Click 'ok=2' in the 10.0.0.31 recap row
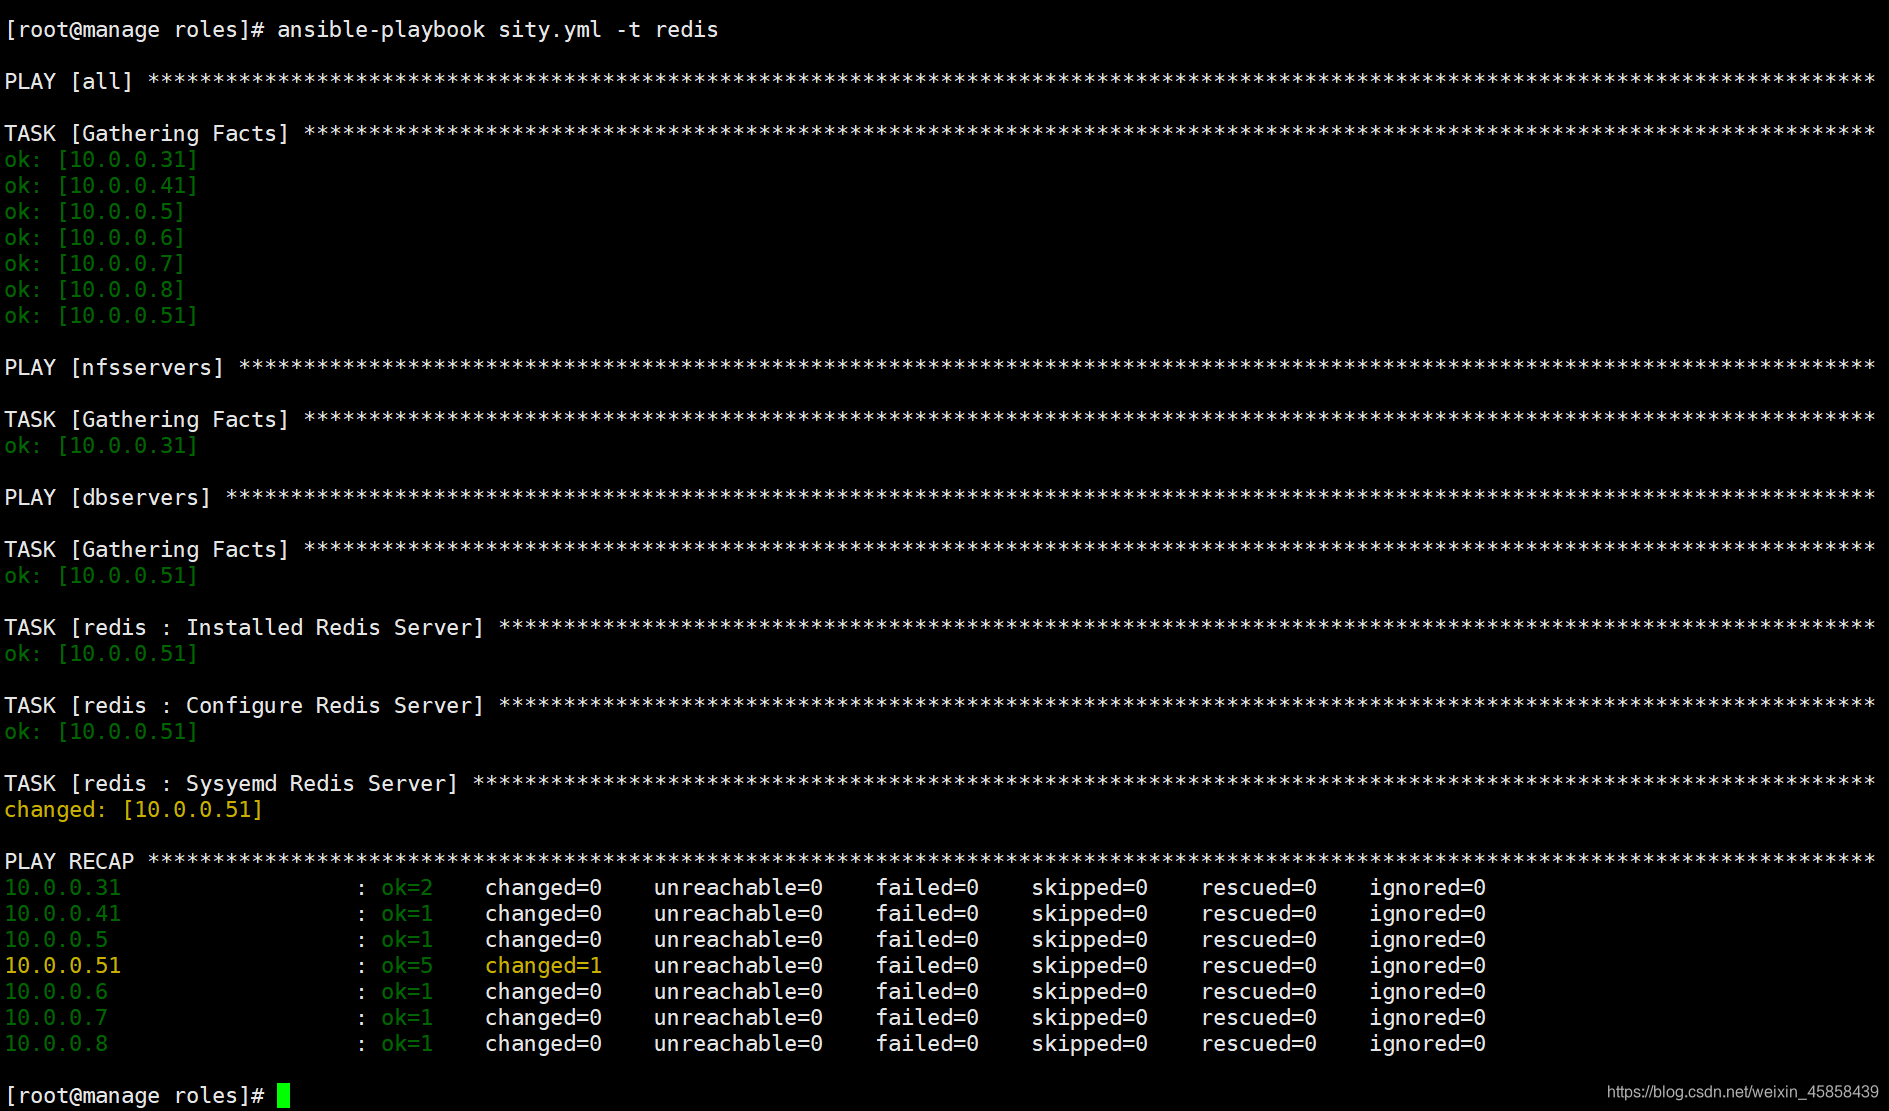The image size is (1889, 1111). 407,888
